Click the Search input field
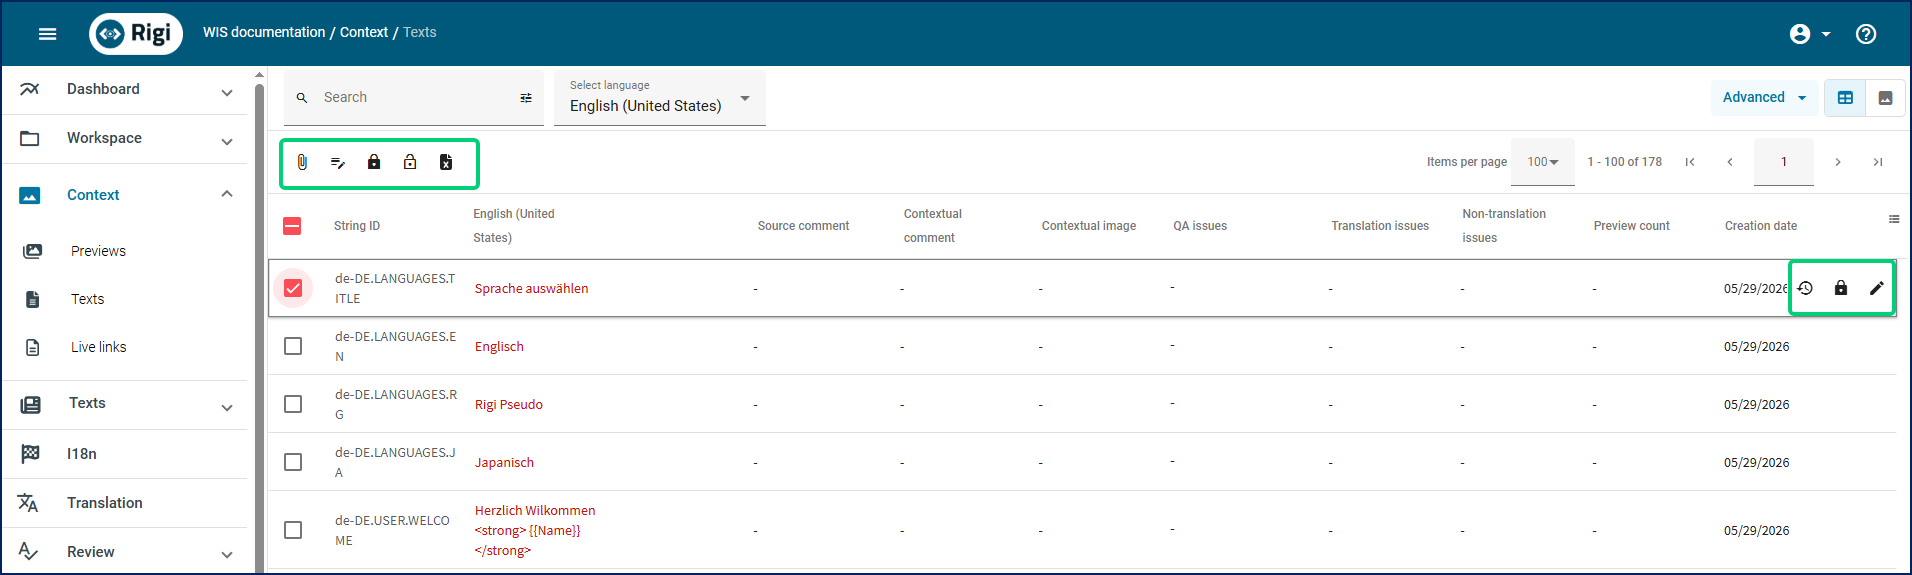This screenshot has width=1912, height=575. tap(414, 98)
